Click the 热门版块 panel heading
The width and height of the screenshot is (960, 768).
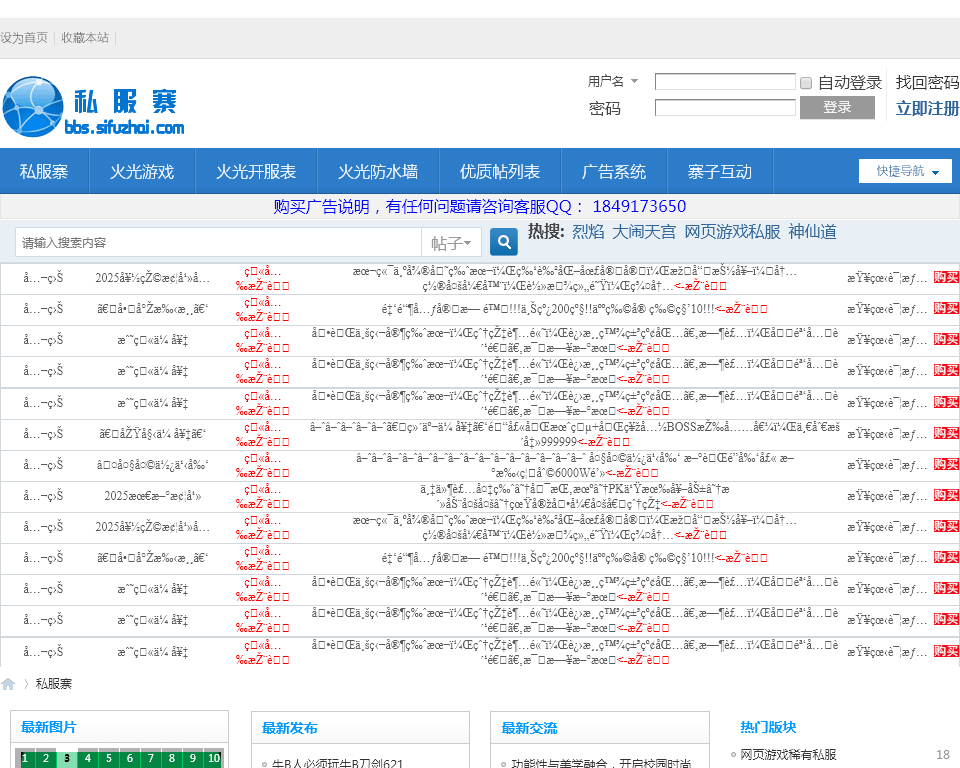[x=768, y=727]
